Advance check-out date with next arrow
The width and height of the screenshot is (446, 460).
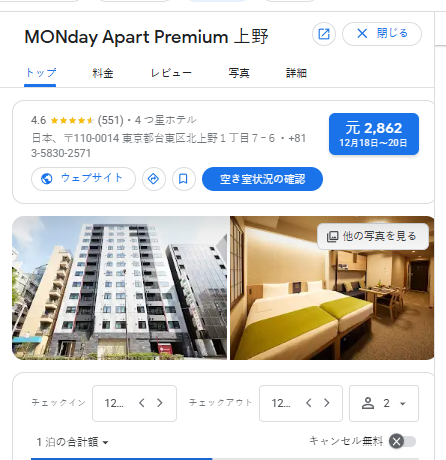(327, 403)
